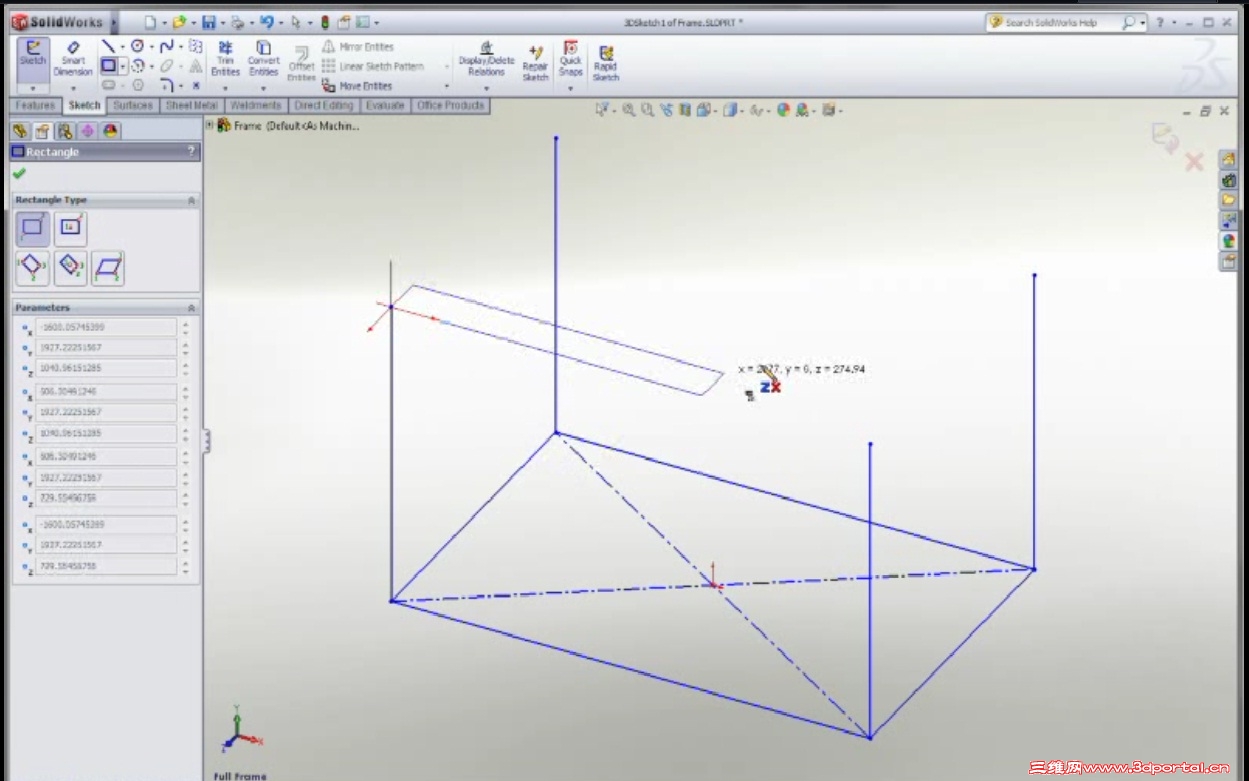Open FeatureManager design tree tab

pyautogui.click(x=20, y=131)
